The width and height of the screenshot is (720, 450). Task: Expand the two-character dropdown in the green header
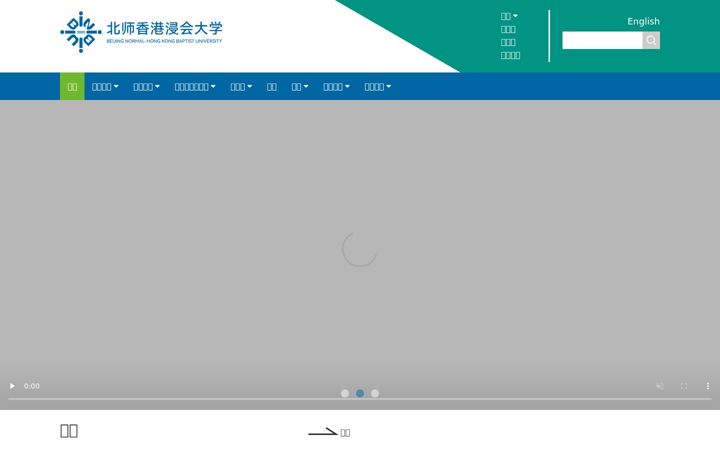click(x=509, y=16)
